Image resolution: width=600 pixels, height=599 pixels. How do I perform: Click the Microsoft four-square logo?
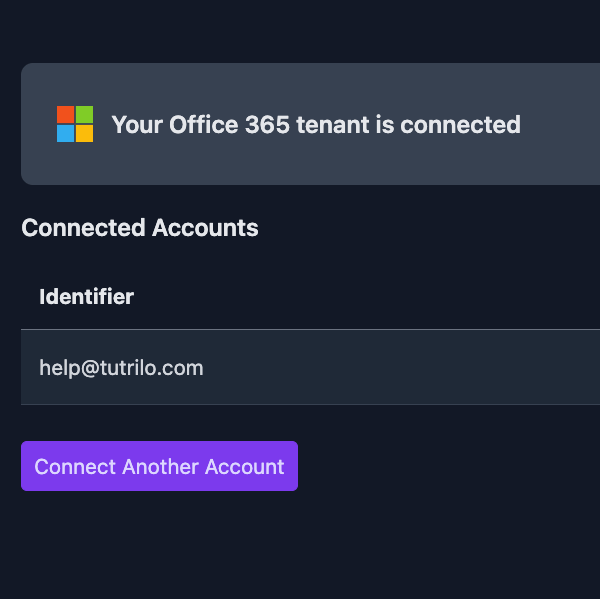[75, 124]
